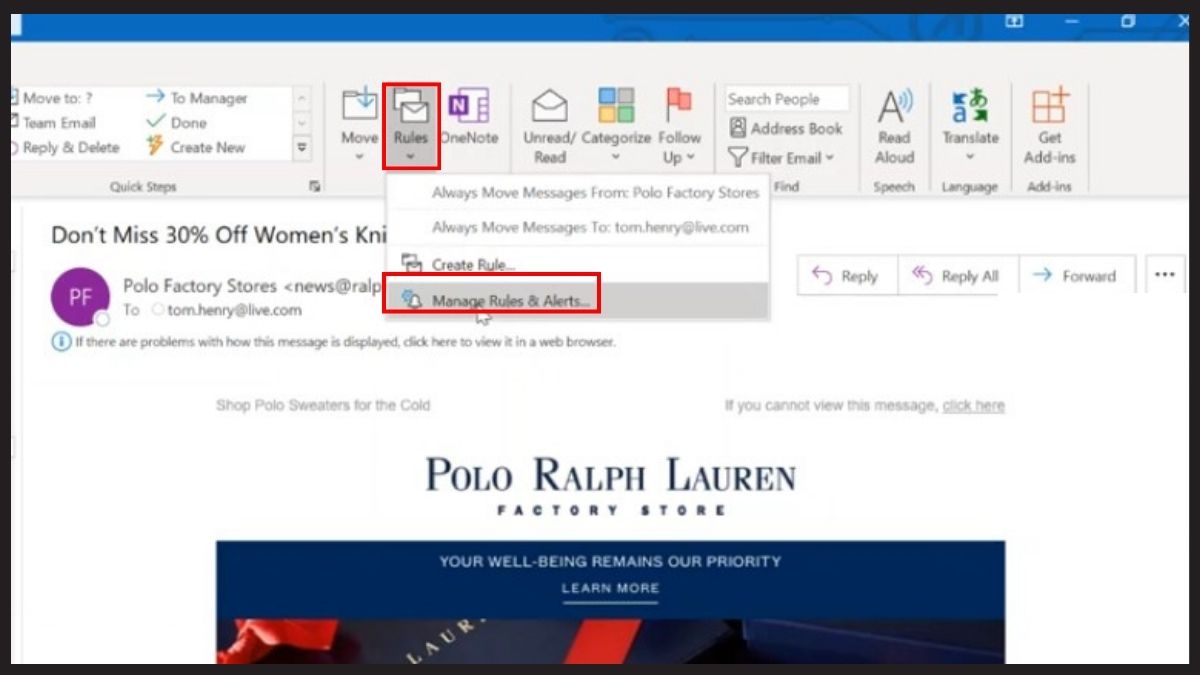Open the Move dropdown arrow
Viewport: 1200px width, 675px height.
point(359,157)
